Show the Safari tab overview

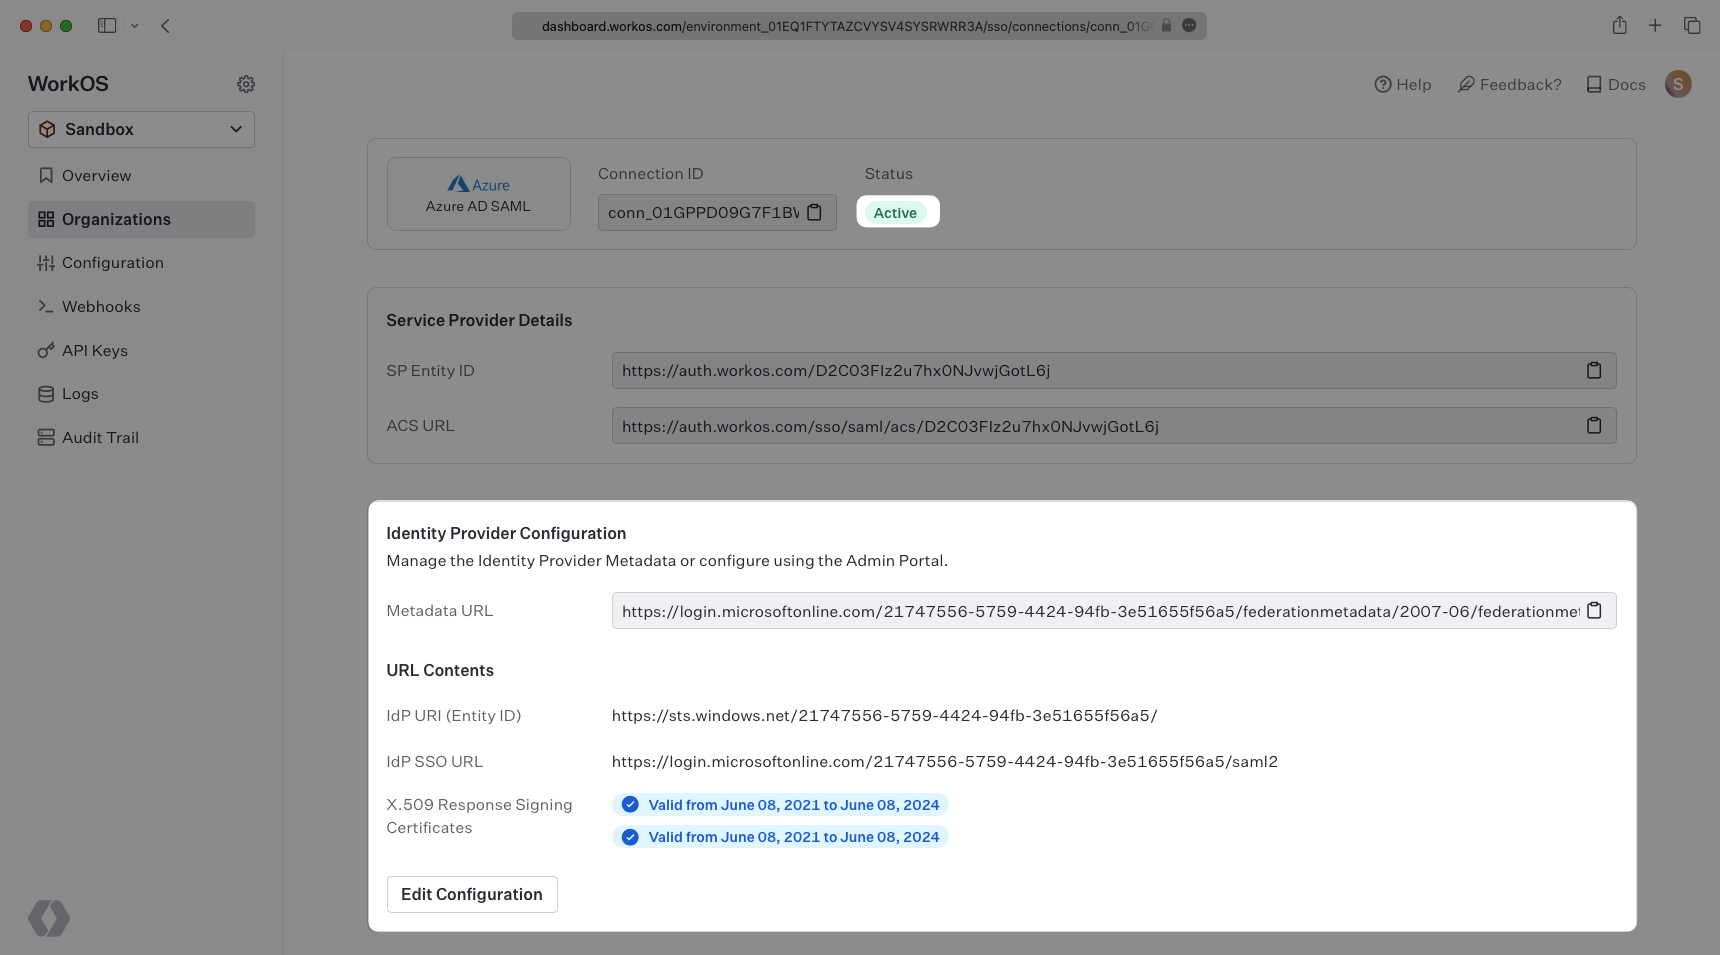1692,26
